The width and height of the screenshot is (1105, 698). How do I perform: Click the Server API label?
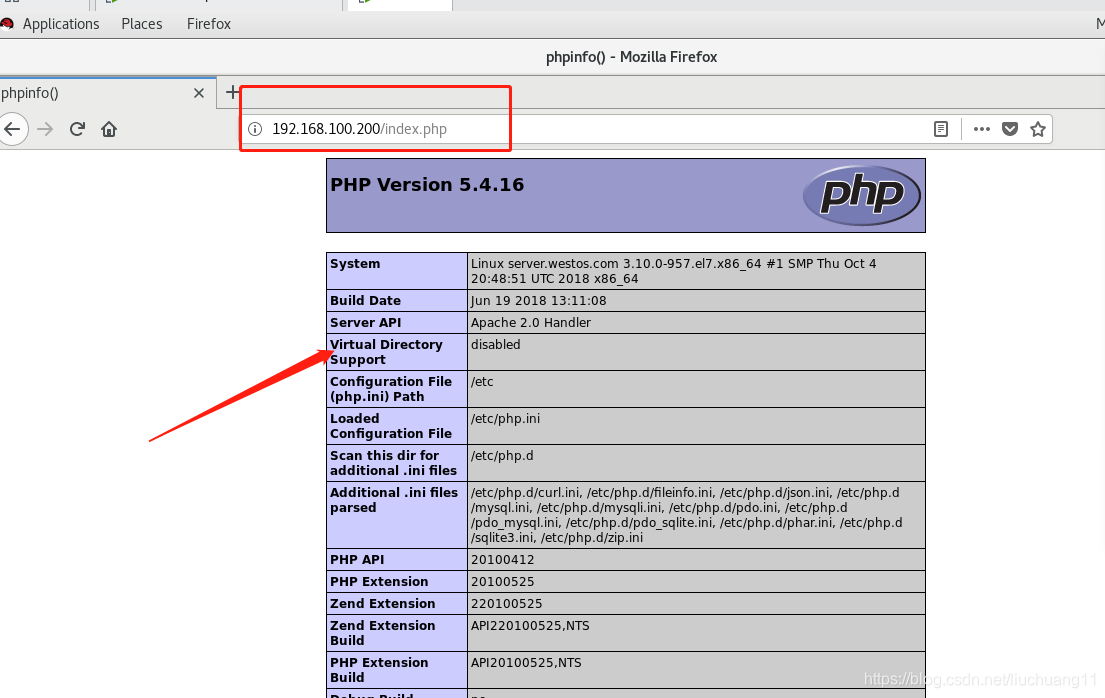pyautogui.click(x=365, y=322)
